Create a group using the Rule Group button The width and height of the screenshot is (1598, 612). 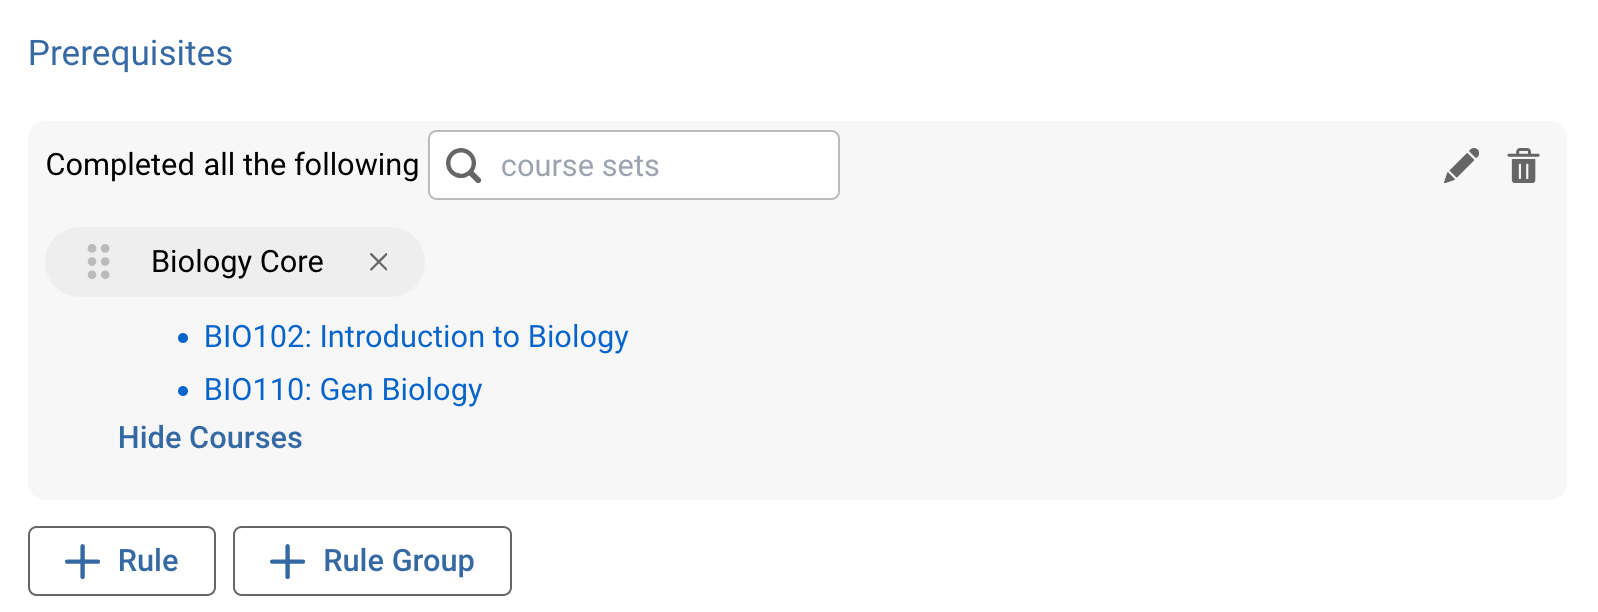372,561
